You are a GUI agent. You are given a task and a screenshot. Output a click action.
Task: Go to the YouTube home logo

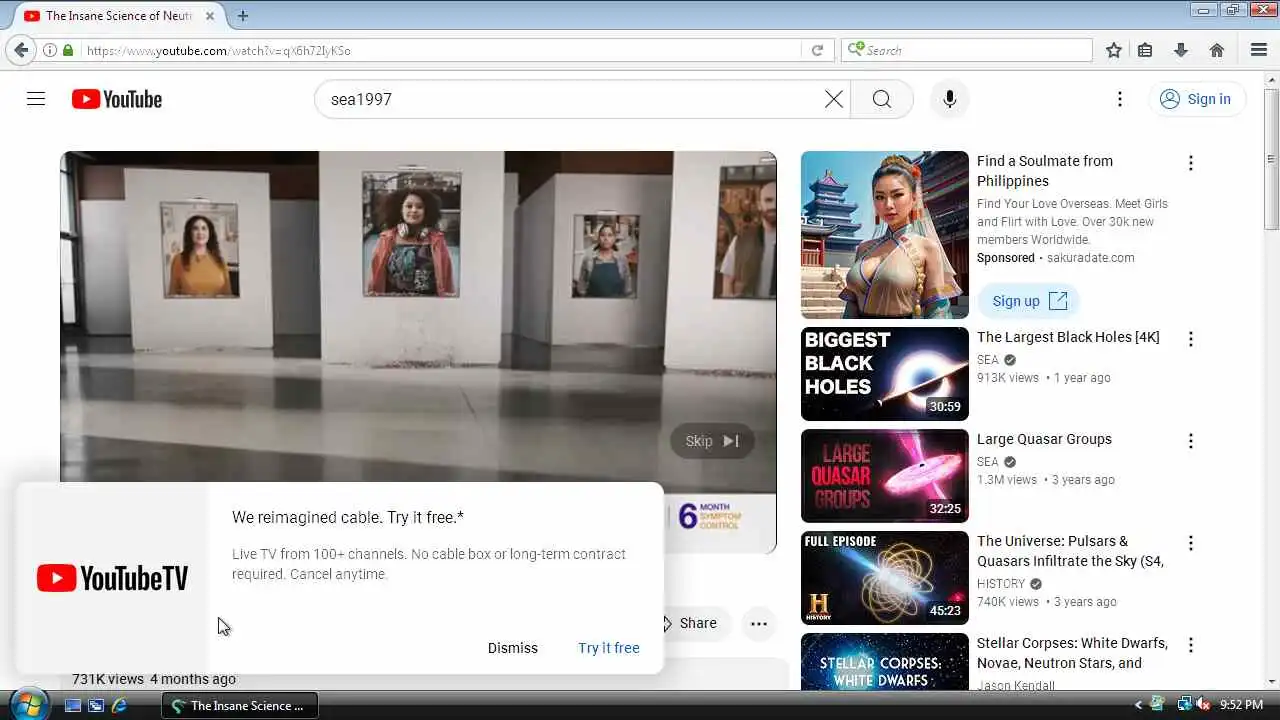pos(117,99)
